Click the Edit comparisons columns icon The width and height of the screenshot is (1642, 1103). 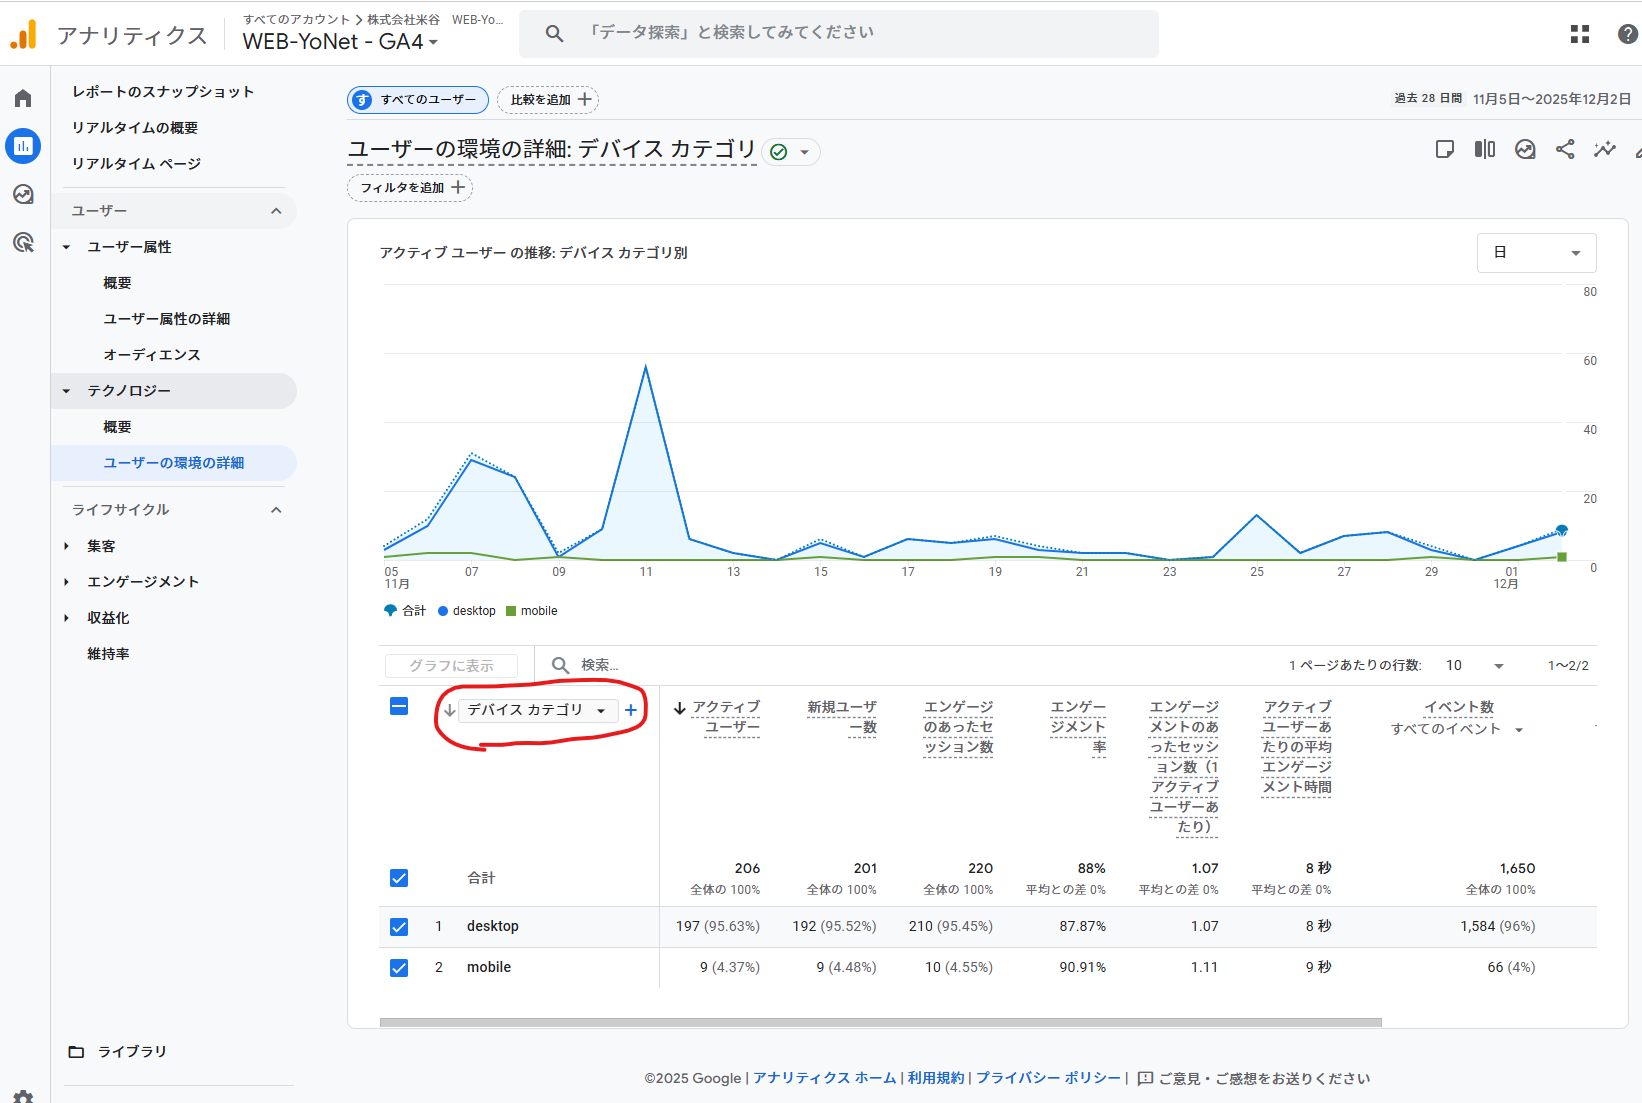1485,149
